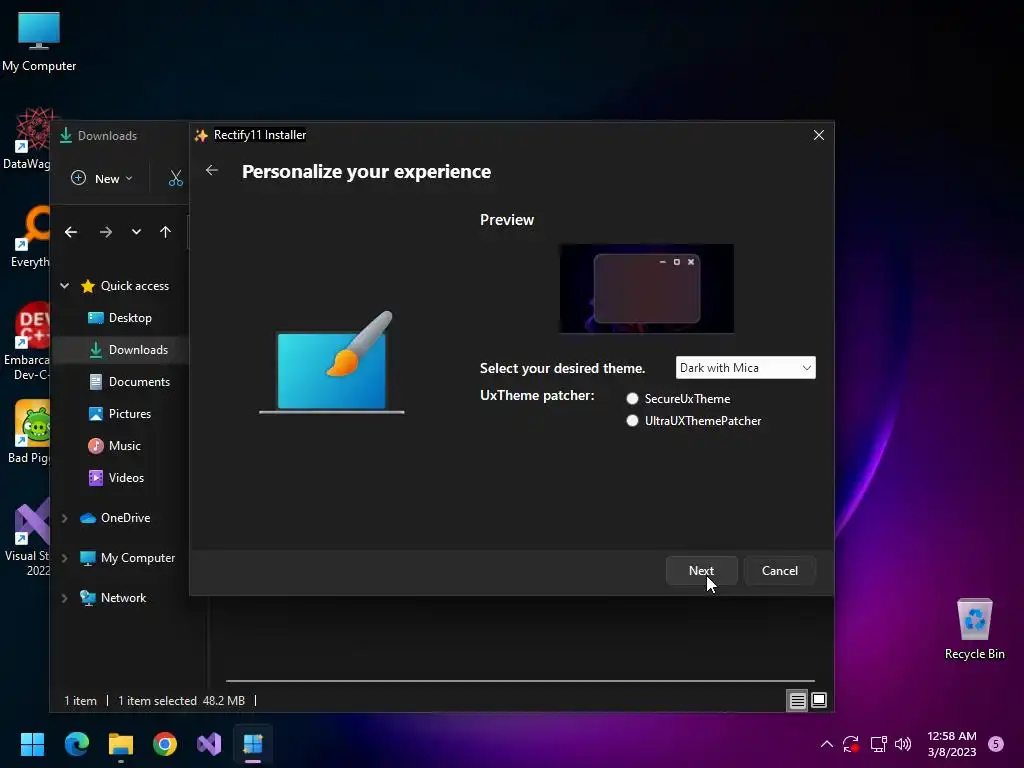Open the New menu in Downloads window

point(103,178)
